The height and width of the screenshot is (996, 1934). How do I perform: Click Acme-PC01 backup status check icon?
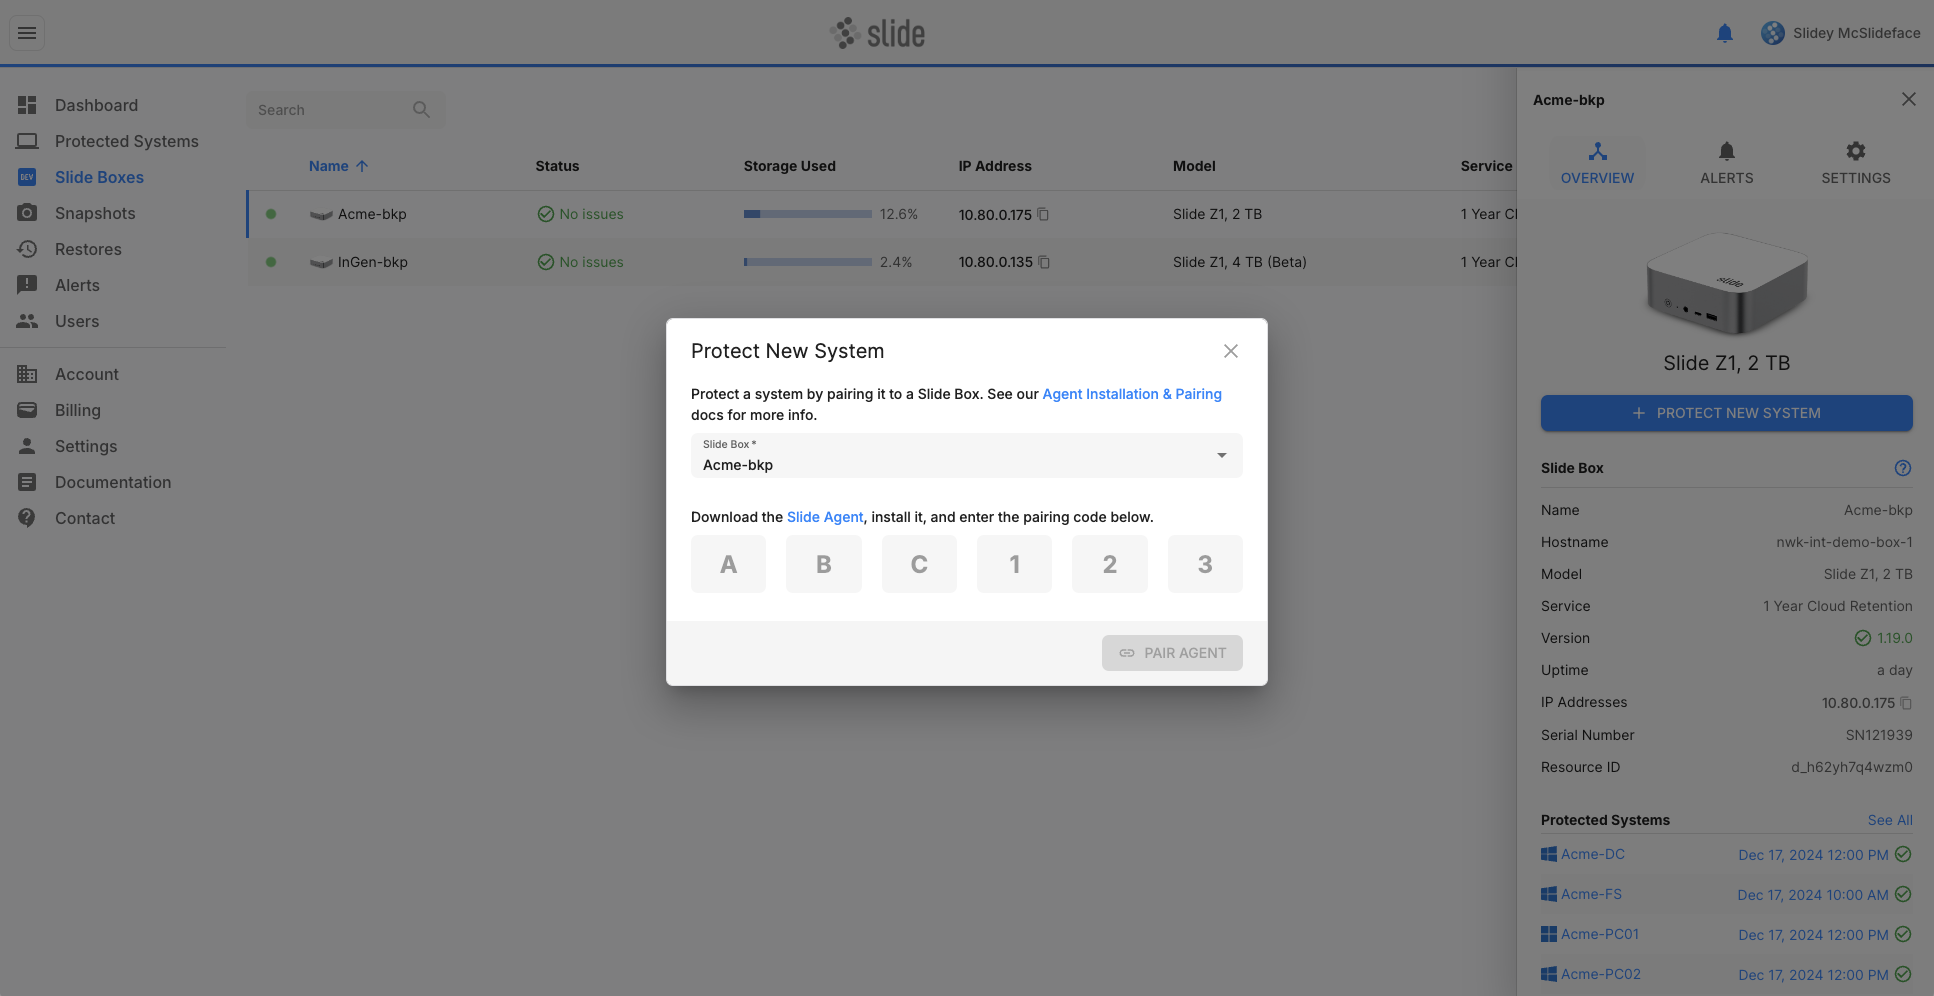(1903, 934)
